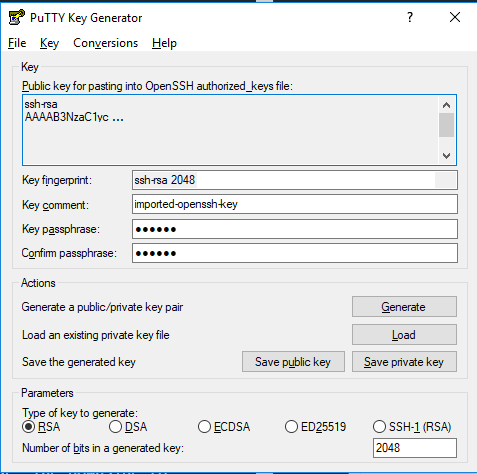
Task: Choose the ECDSA key type
Action: 224,427
